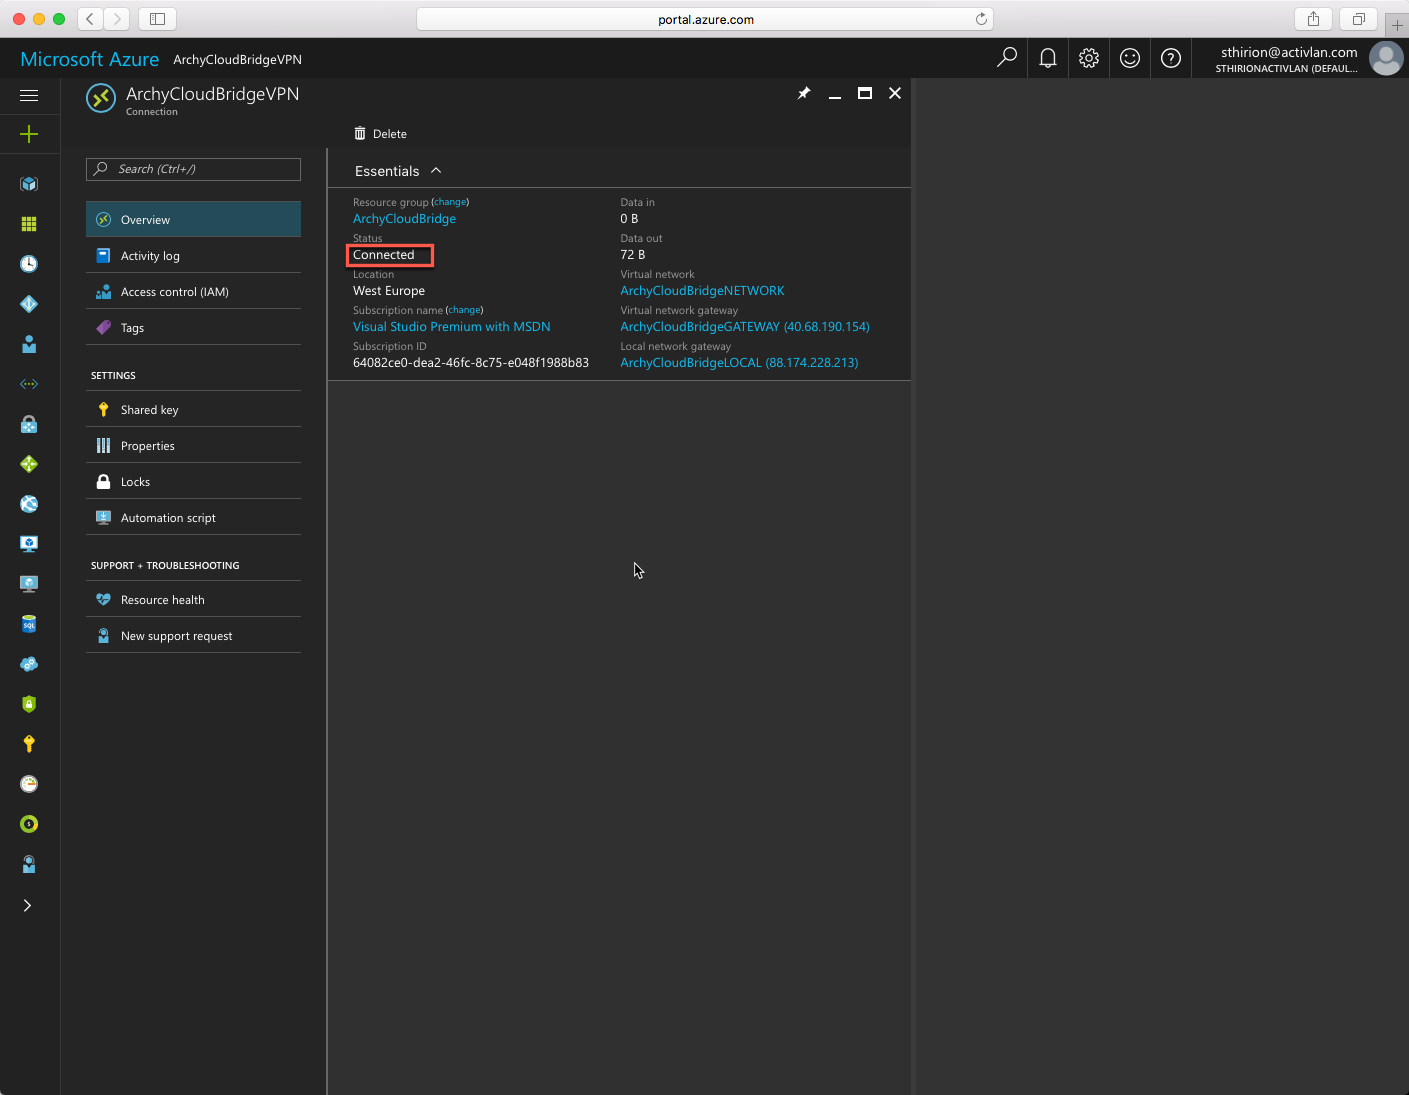Open notifications bell icon
This screenshot has width=1409, height=1095.
(1048, 58)
